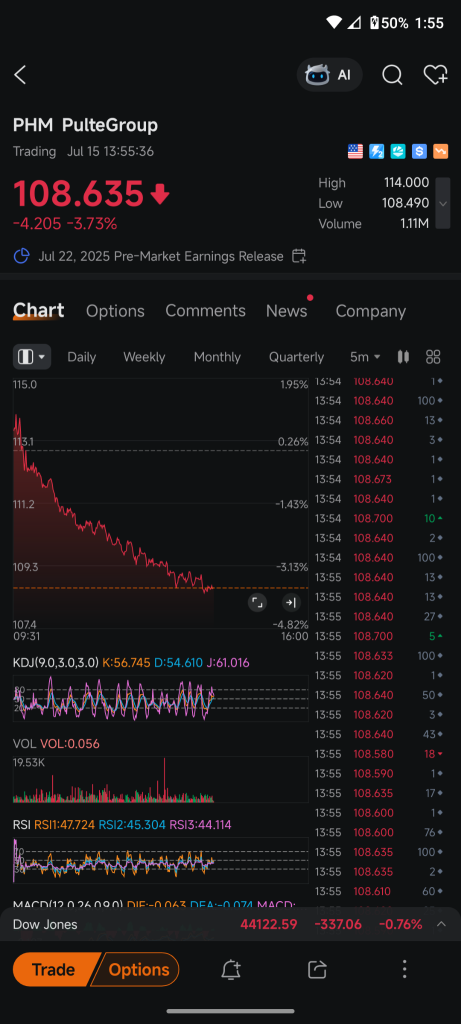Tap the orange Trade button
Viewport: 461px width, 1024px height.
54,969
